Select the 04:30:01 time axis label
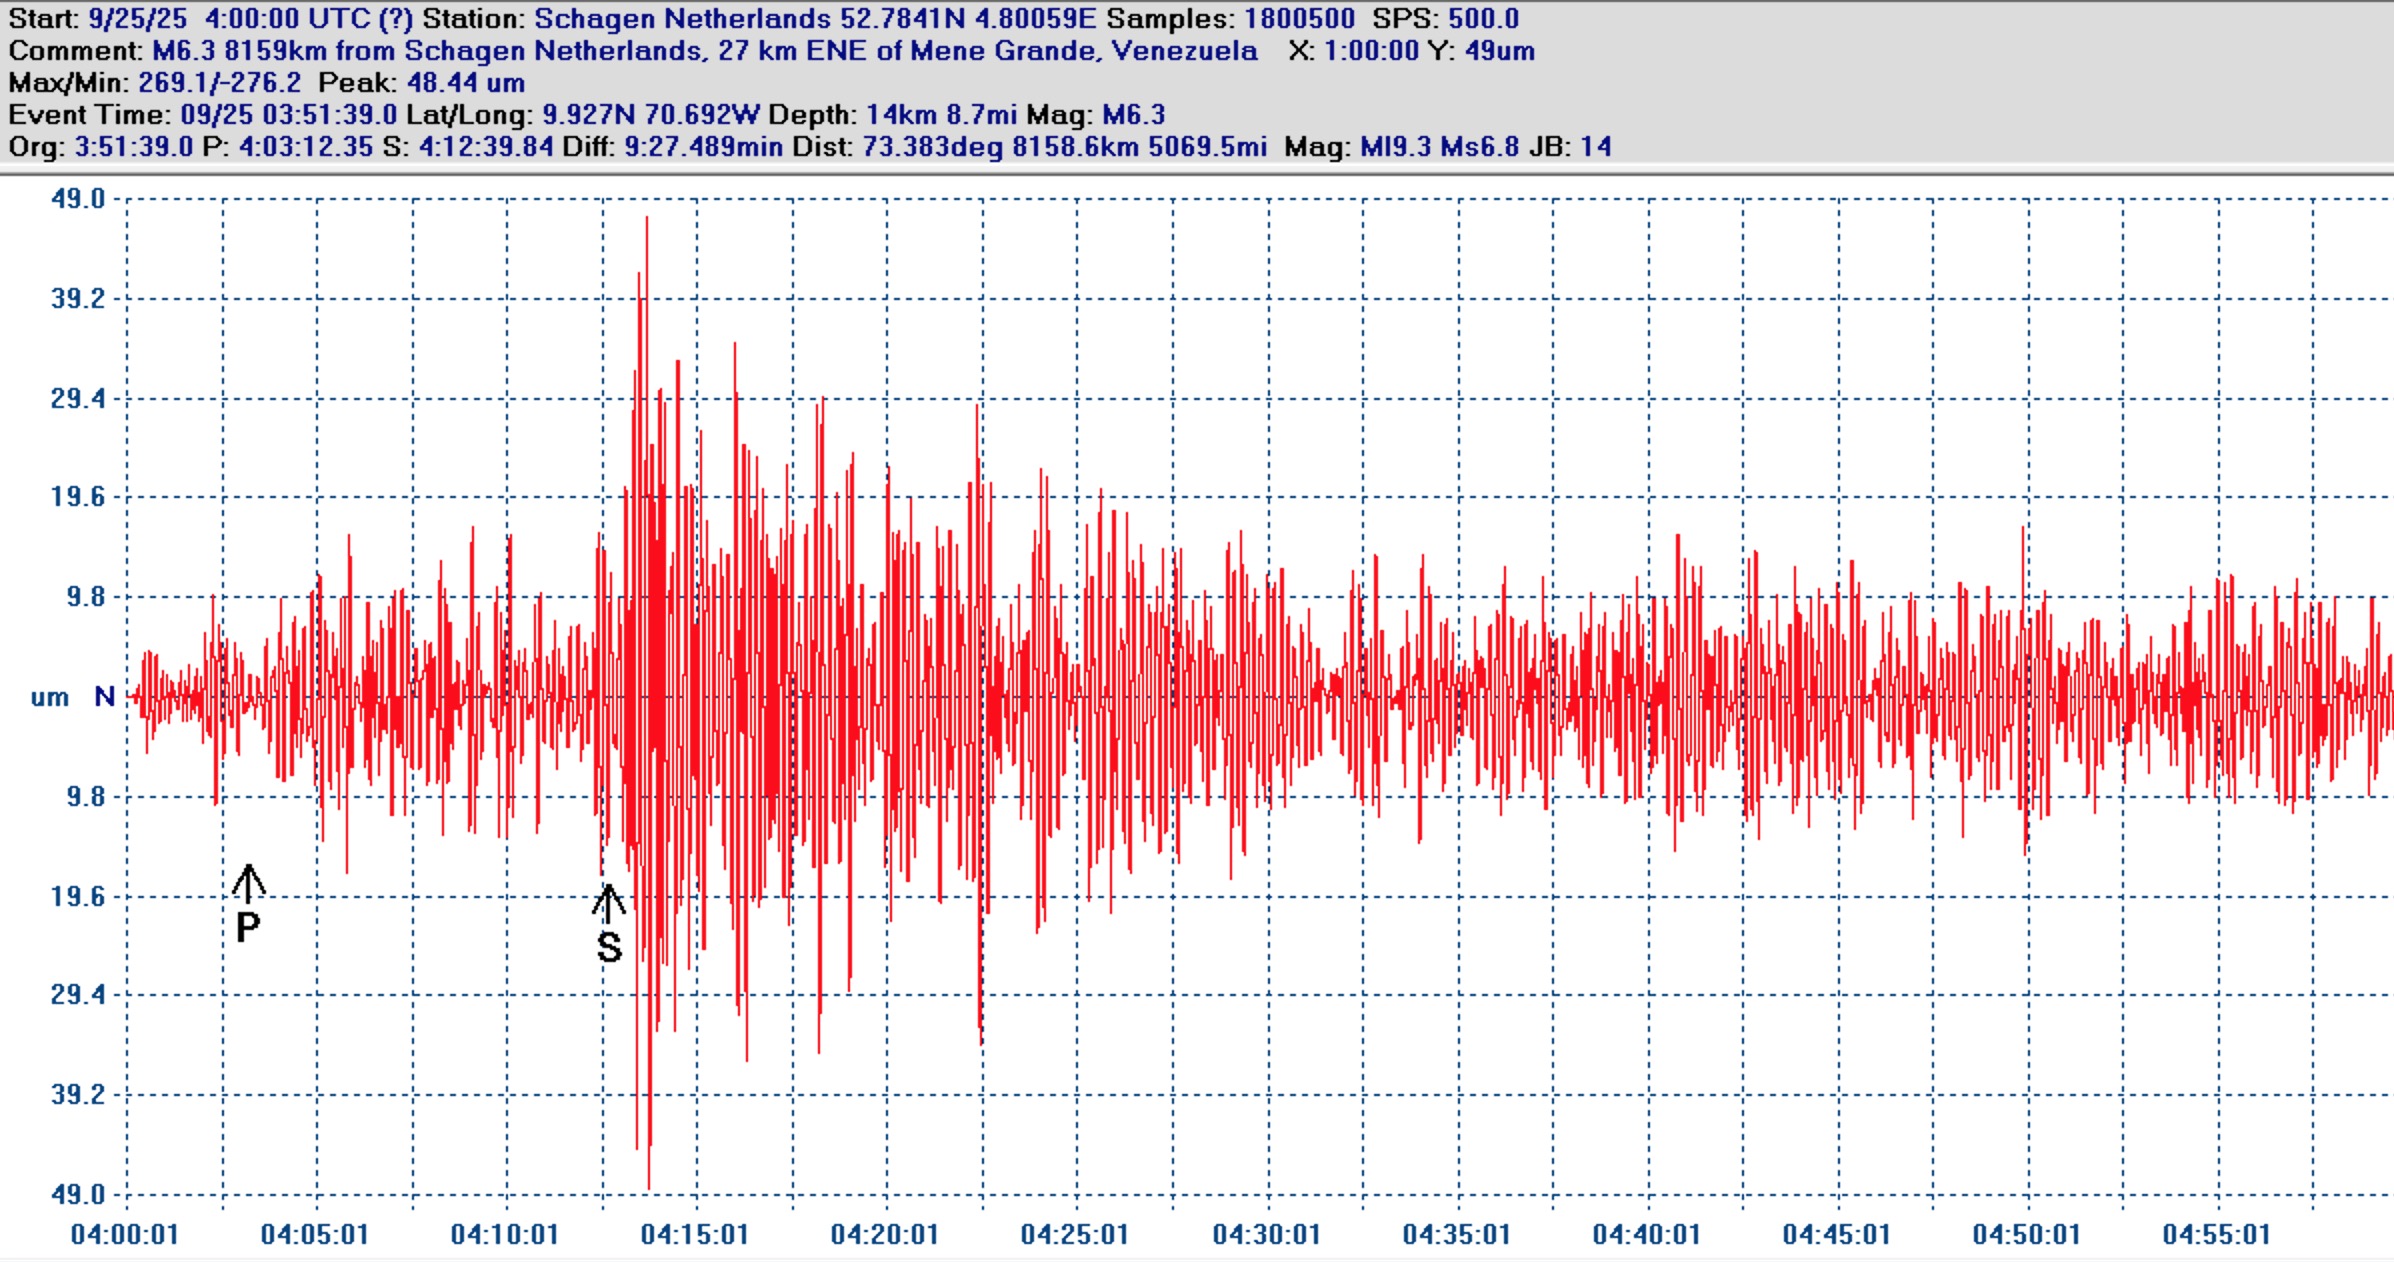2394x1262 pixels. tap(1266, 1235)
